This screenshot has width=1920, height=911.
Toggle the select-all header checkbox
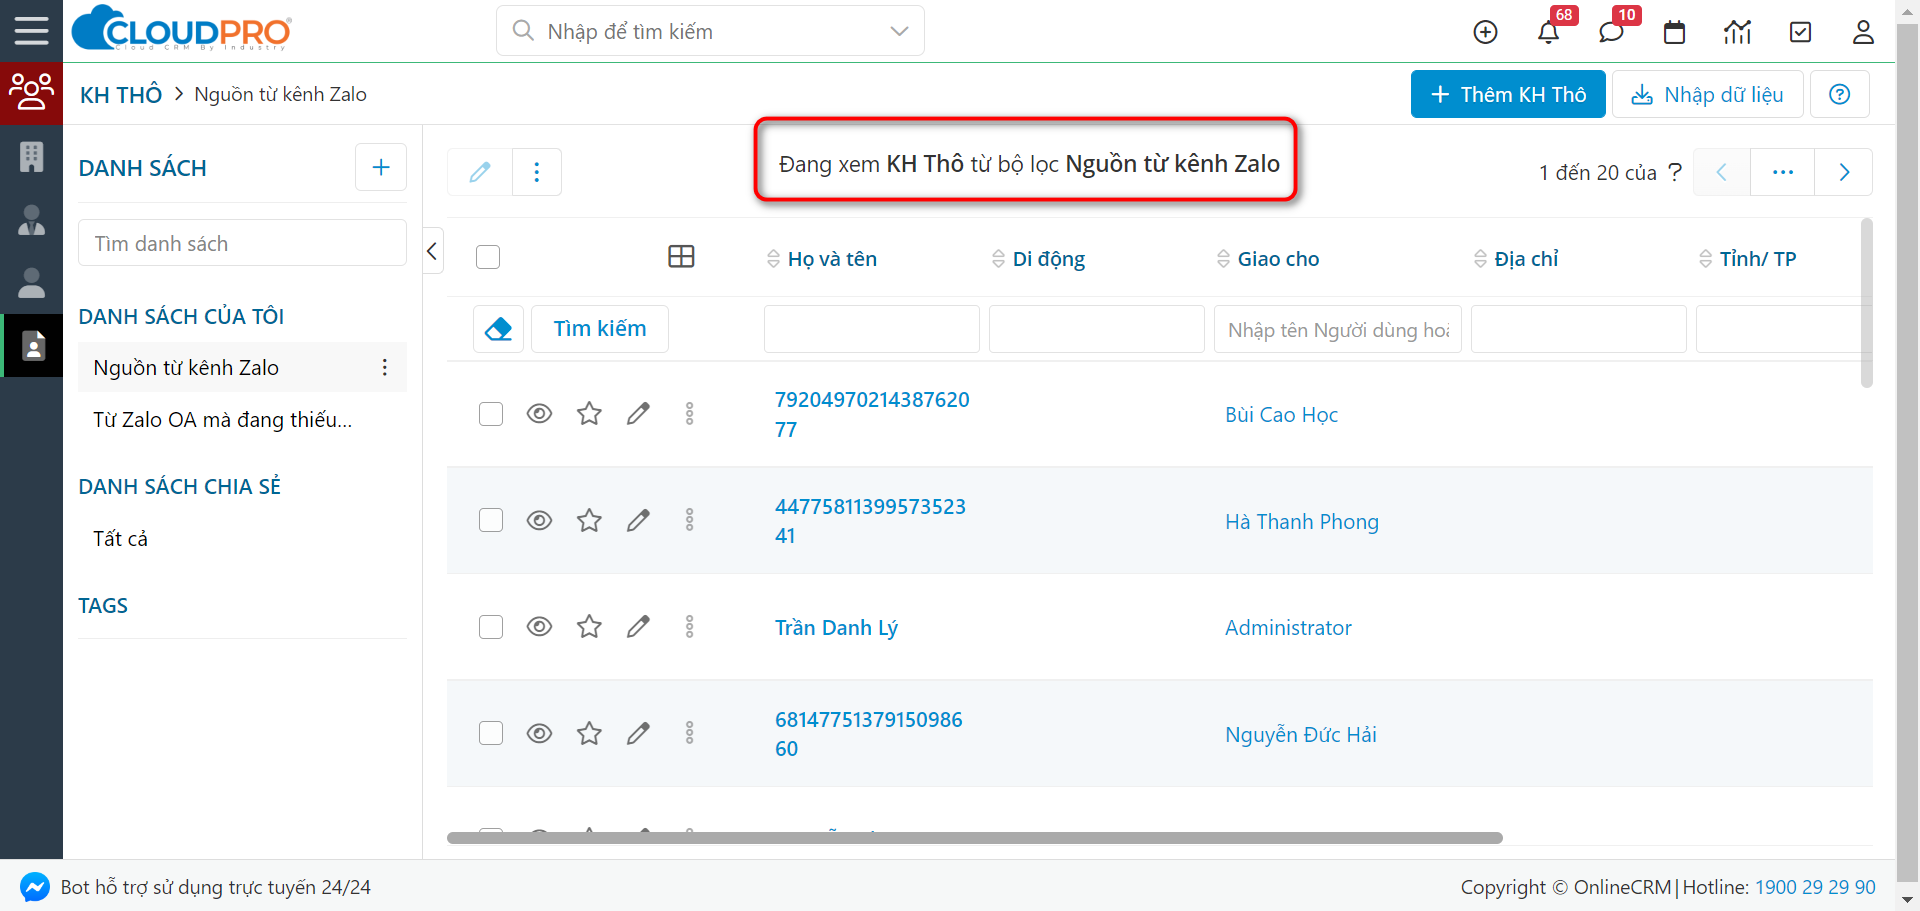[x=488, y=257]
